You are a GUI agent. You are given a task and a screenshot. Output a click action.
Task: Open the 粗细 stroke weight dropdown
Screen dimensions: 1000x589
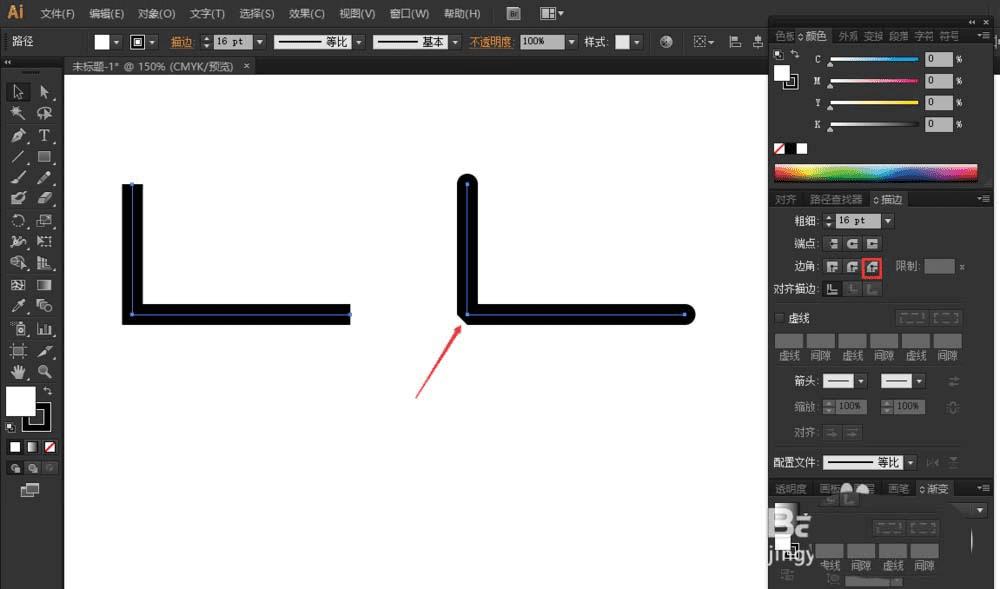(888, 220)
